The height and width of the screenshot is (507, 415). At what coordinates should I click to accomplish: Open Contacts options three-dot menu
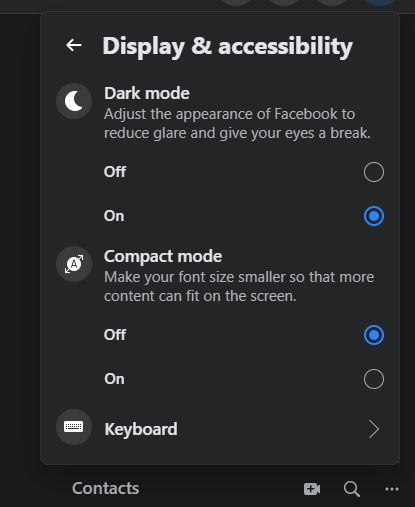point(392,489)
